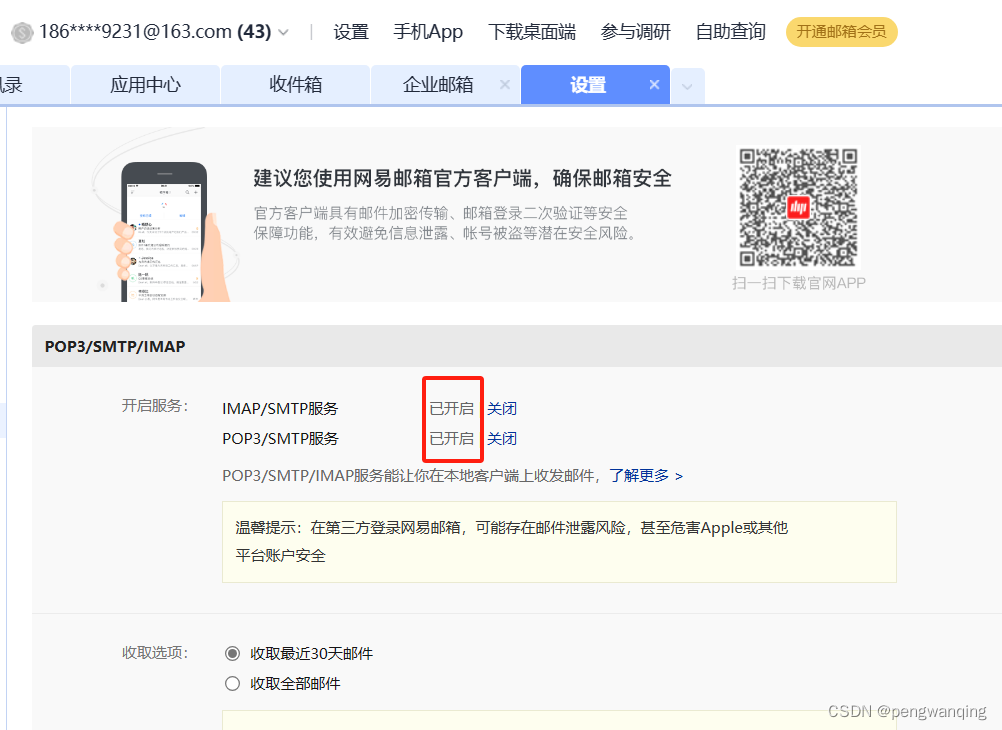Click the 开启服务 label
The image size is (1002, 730).
155,406
